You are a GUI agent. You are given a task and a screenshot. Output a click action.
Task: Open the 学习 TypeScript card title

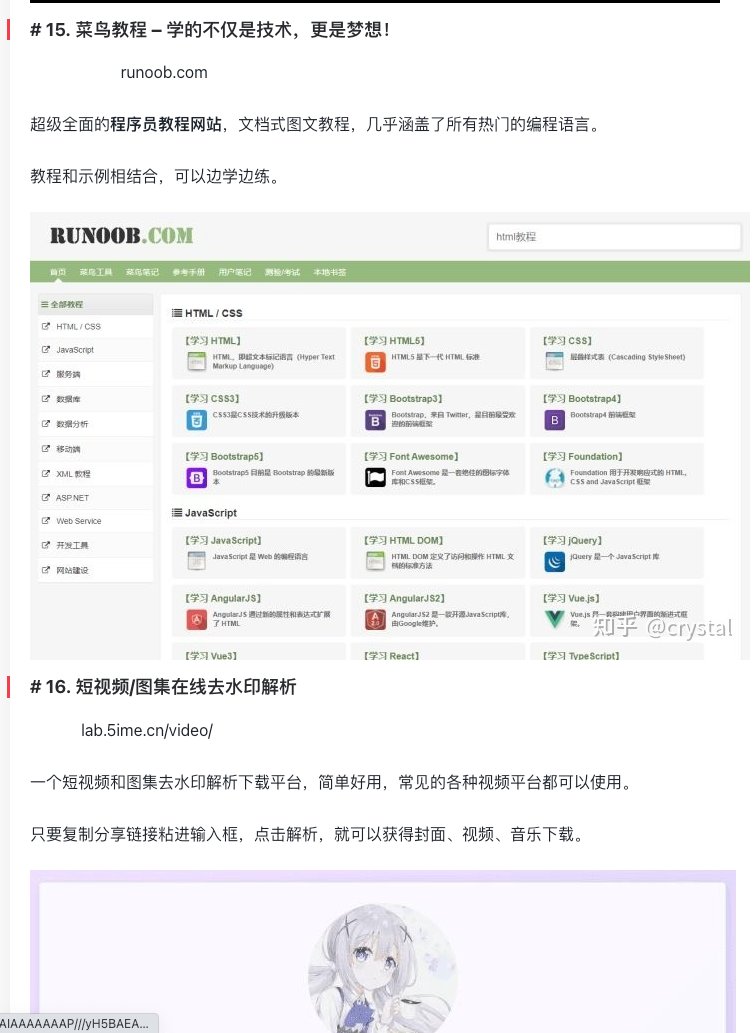pos(581,656)
